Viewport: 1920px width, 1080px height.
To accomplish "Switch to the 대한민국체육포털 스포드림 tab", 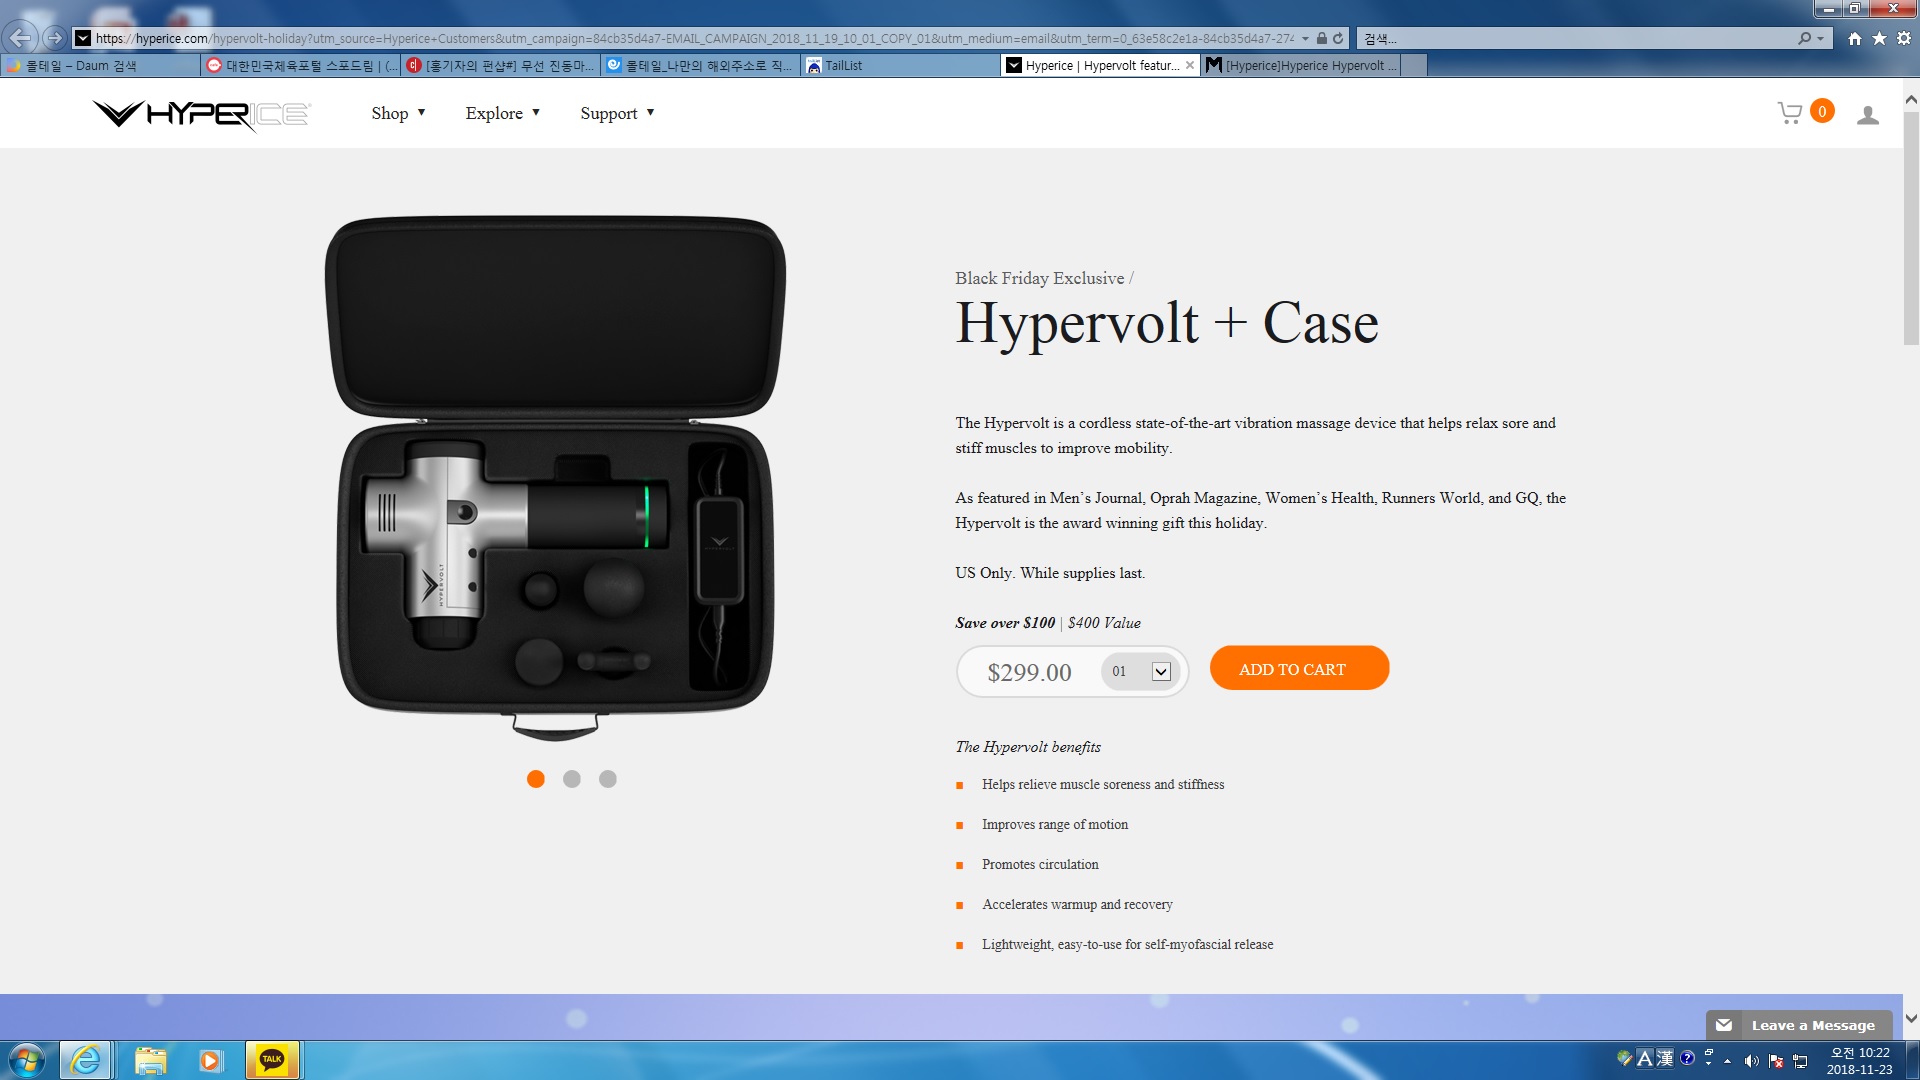I will point(300,66).
